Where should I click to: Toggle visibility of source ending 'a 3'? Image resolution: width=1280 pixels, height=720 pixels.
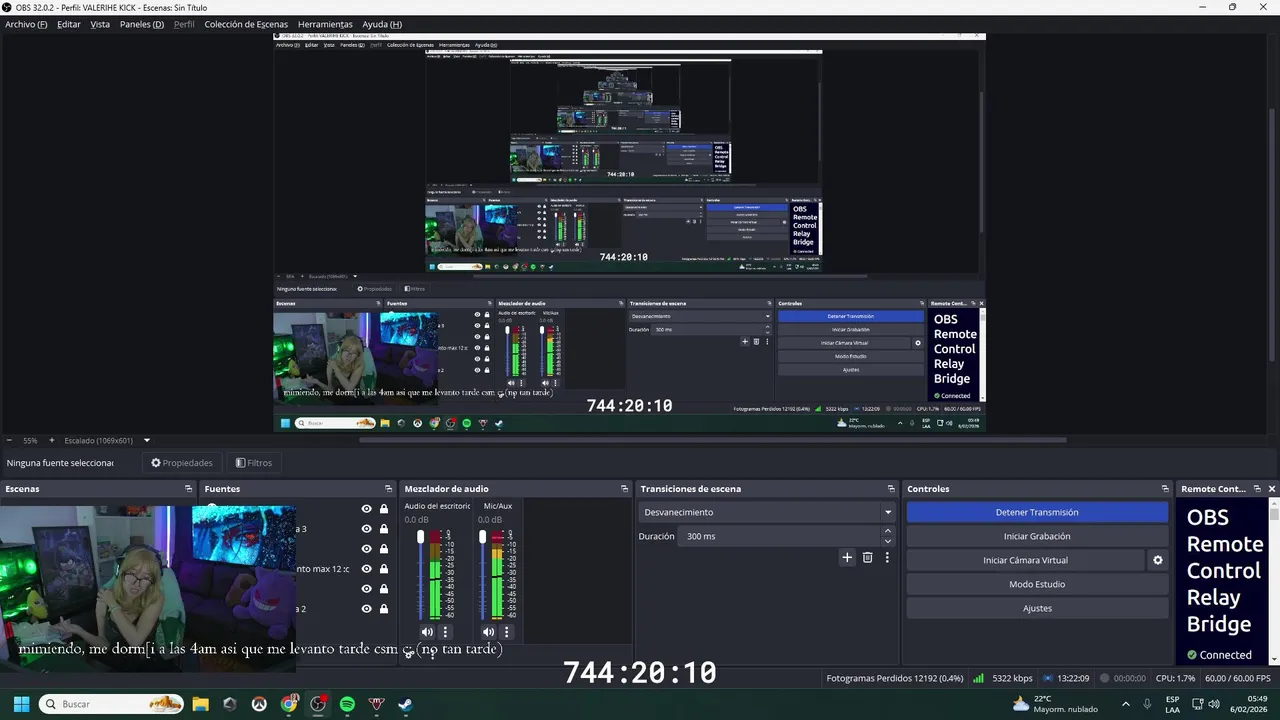(366, 529)
